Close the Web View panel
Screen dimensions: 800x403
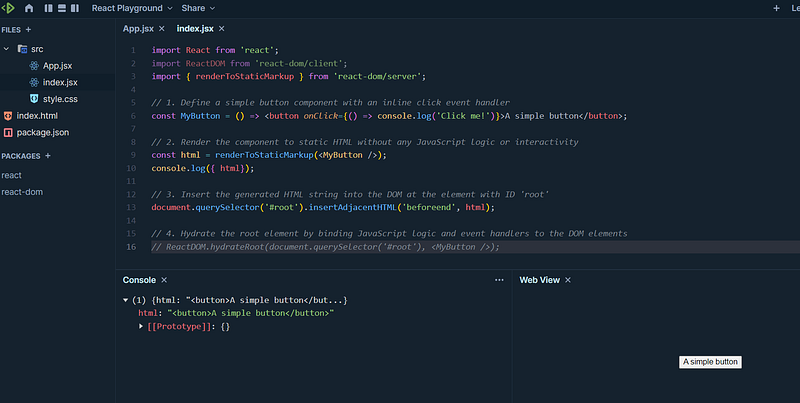click(568, 280)
